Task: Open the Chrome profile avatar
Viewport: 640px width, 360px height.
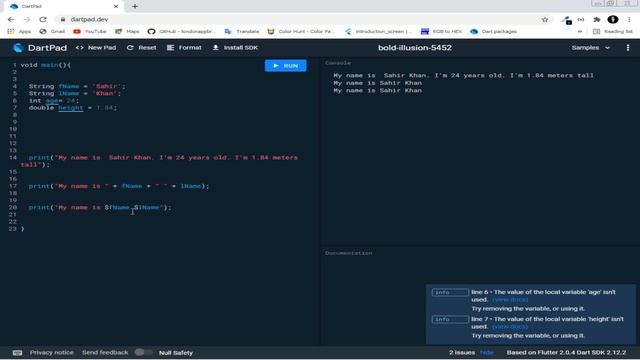Action: 613,19
